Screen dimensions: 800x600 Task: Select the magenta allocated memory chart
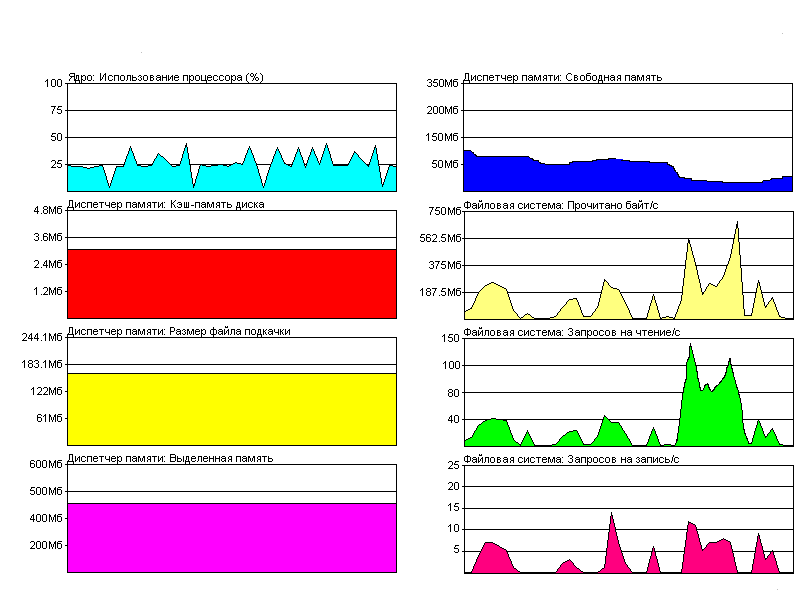click(x=231, y=537)
